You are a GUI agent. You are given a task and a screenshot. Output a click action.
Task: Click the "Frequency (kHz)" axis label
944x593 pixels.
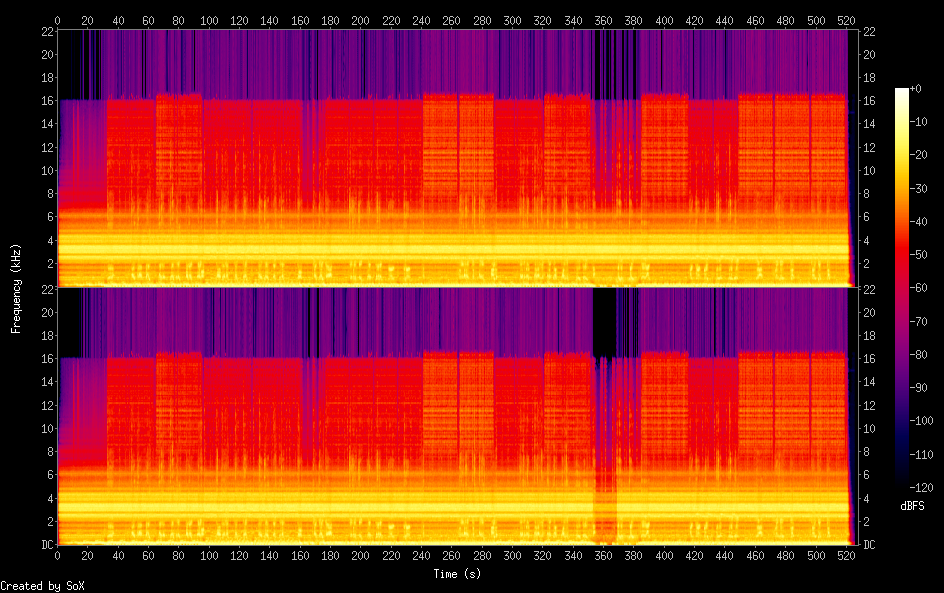16,288
